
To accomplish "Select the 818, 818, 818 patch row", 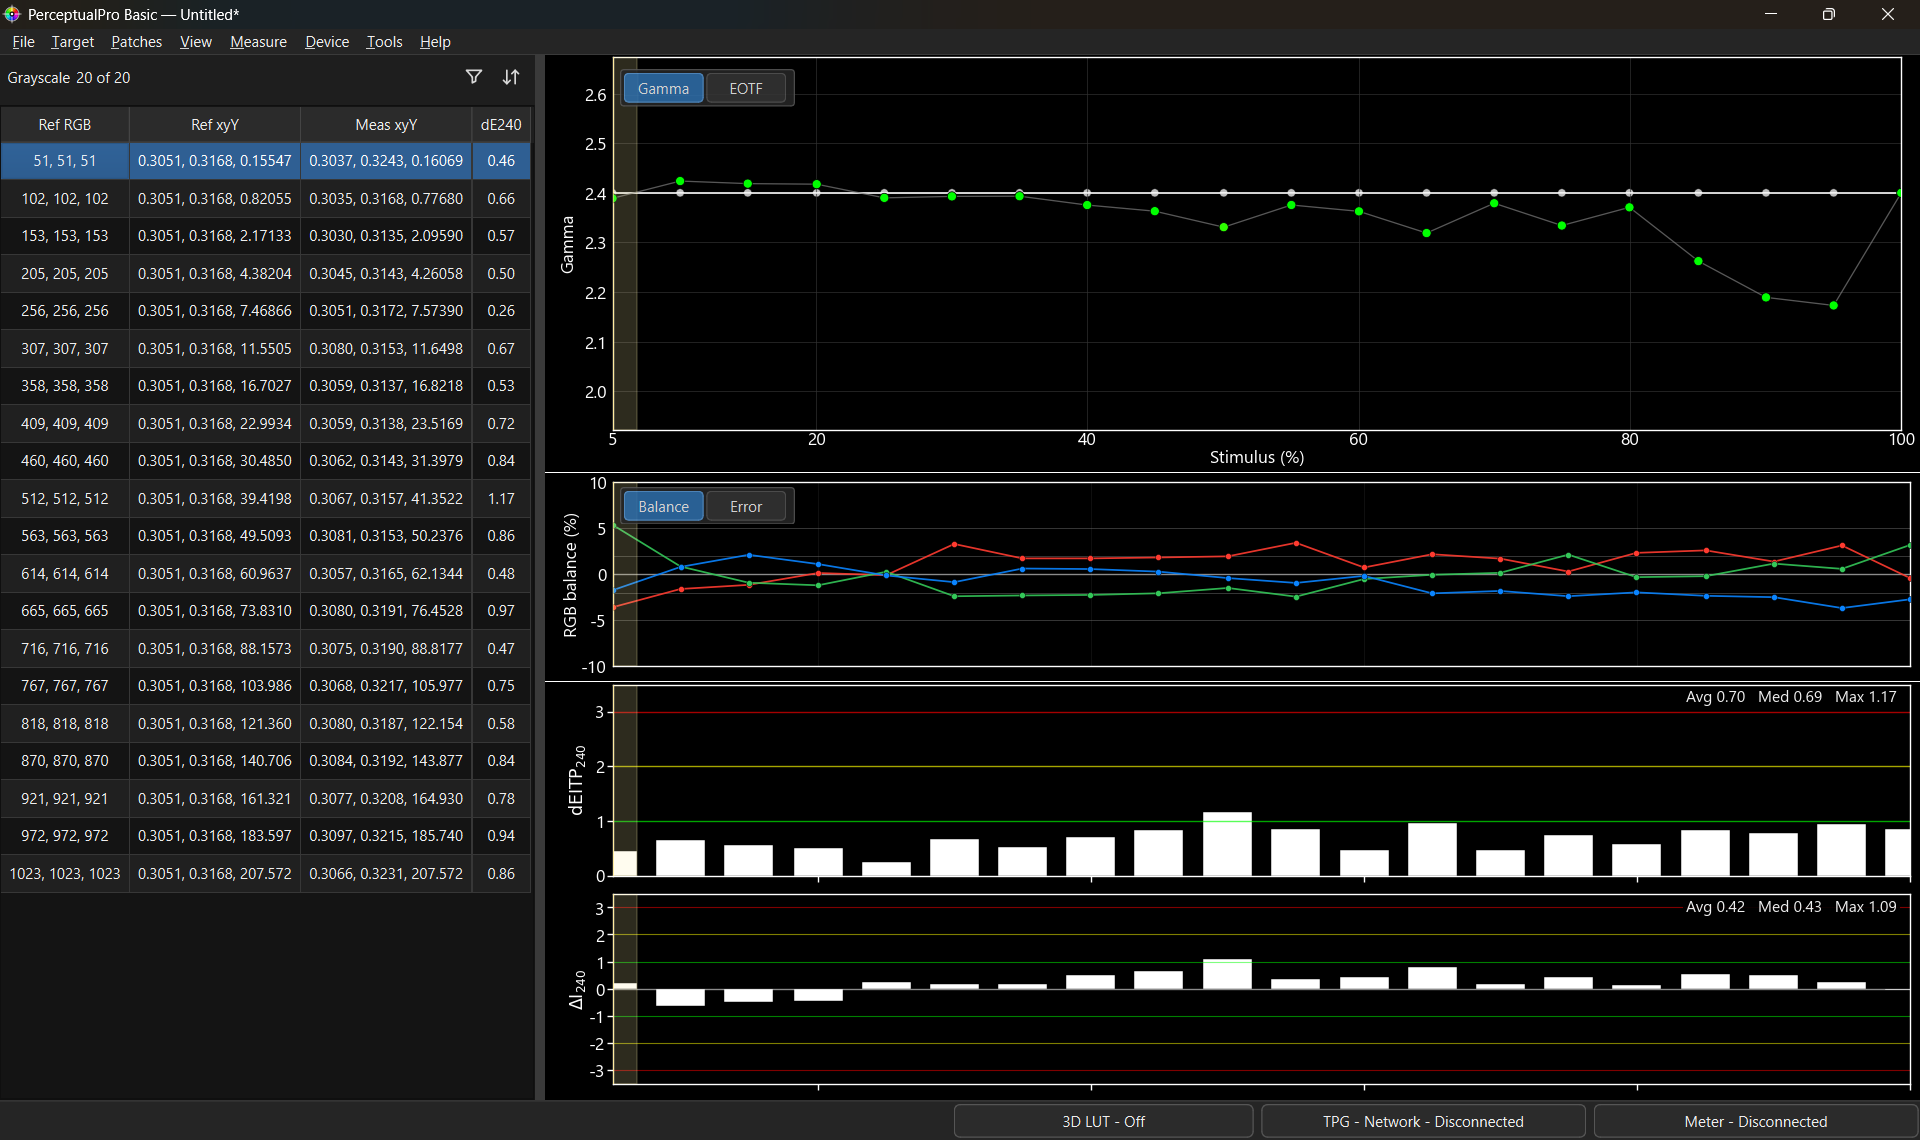I will 266,724.
